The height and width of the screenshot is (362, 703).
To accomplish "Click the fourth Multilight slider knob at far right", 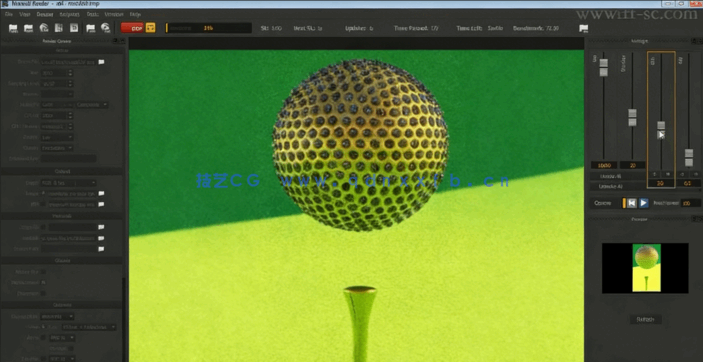I will [689, 158].
